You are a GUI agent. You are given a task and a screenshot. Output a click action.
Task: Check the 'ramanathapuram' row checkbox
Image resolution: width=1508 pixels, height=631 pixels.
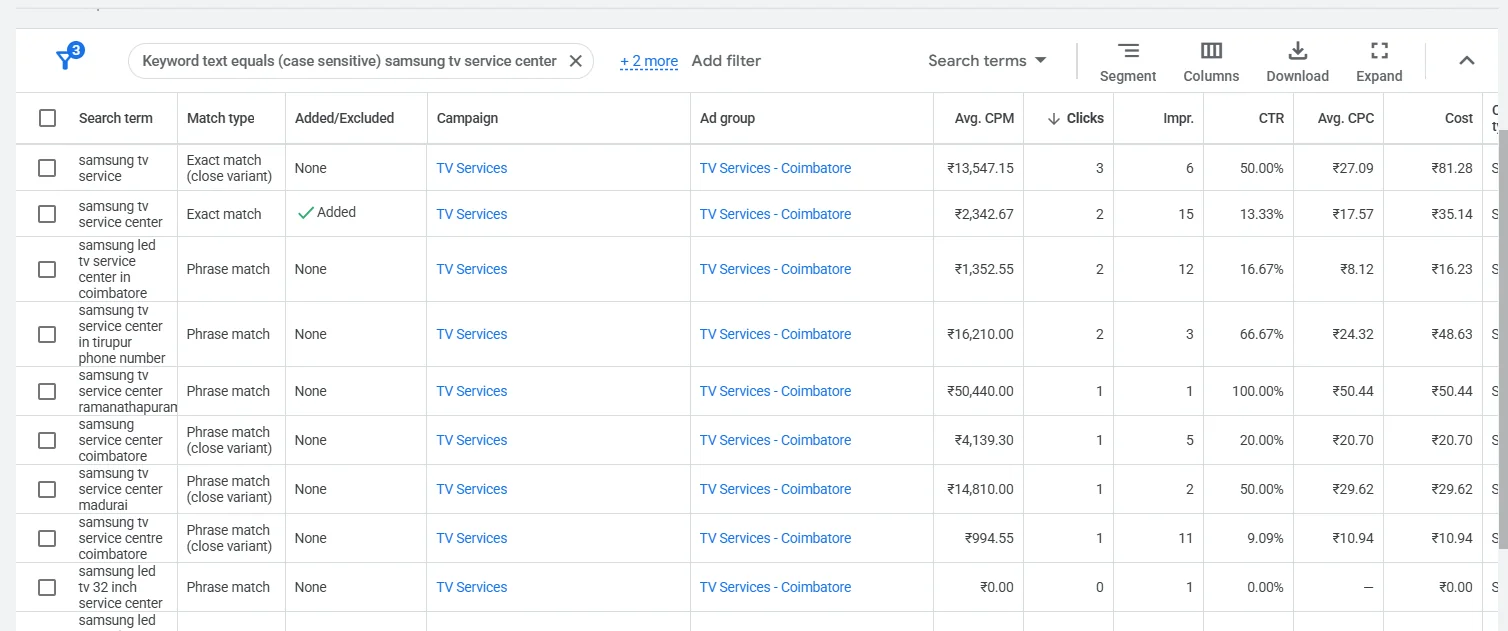pos(47,391)
